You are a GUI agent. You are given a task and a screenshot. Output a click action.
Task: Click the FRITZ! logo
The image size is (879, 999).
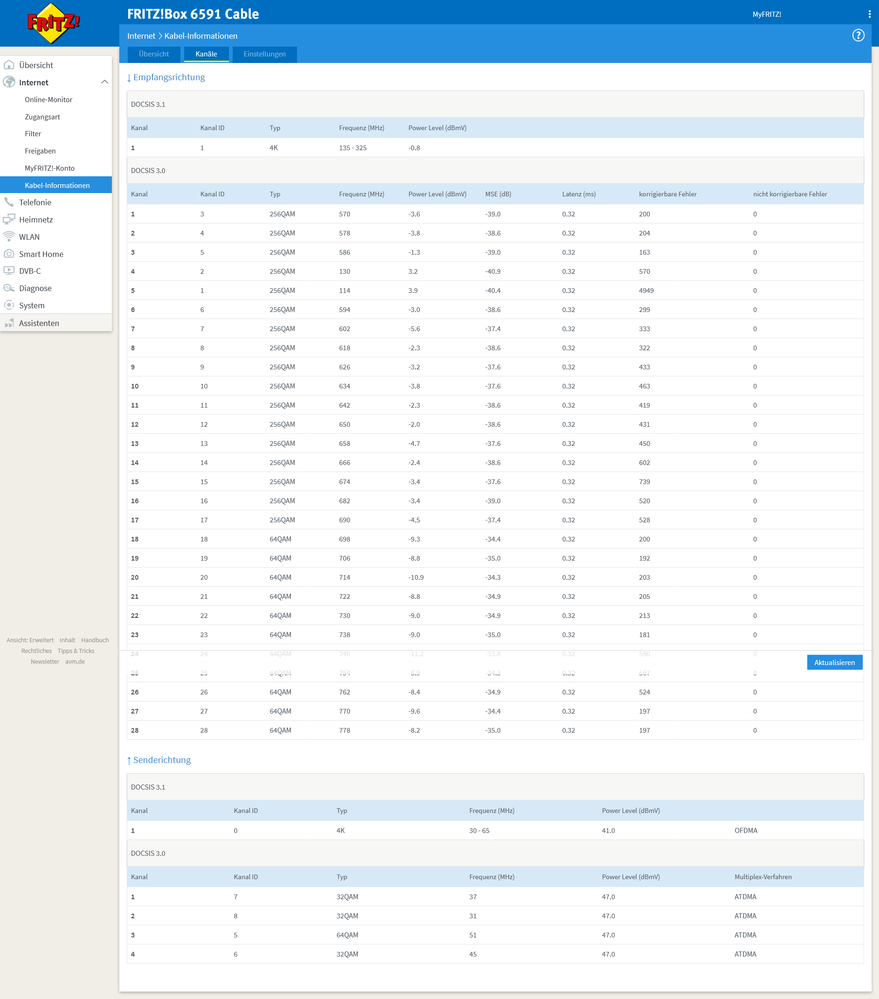point(52,22)
